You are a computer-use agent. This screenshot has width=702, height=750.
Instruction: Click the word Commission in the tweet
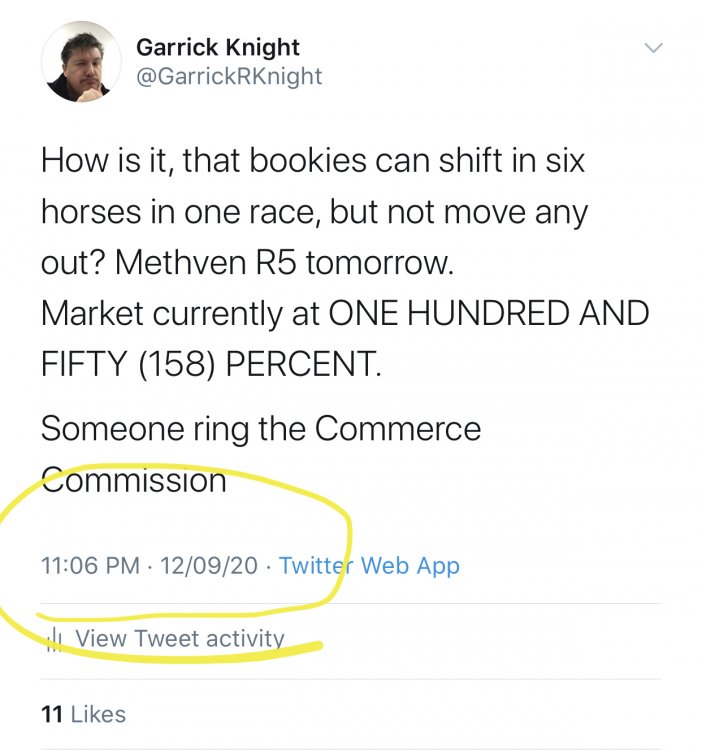click(x=134, y=480)
